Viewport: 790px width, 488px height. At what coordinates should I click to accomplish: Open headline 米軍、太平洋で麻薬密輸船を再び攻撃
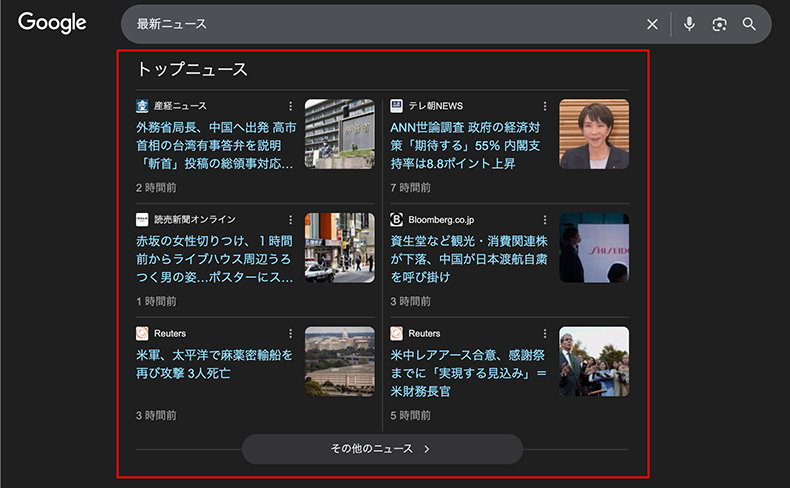(214, 364)
